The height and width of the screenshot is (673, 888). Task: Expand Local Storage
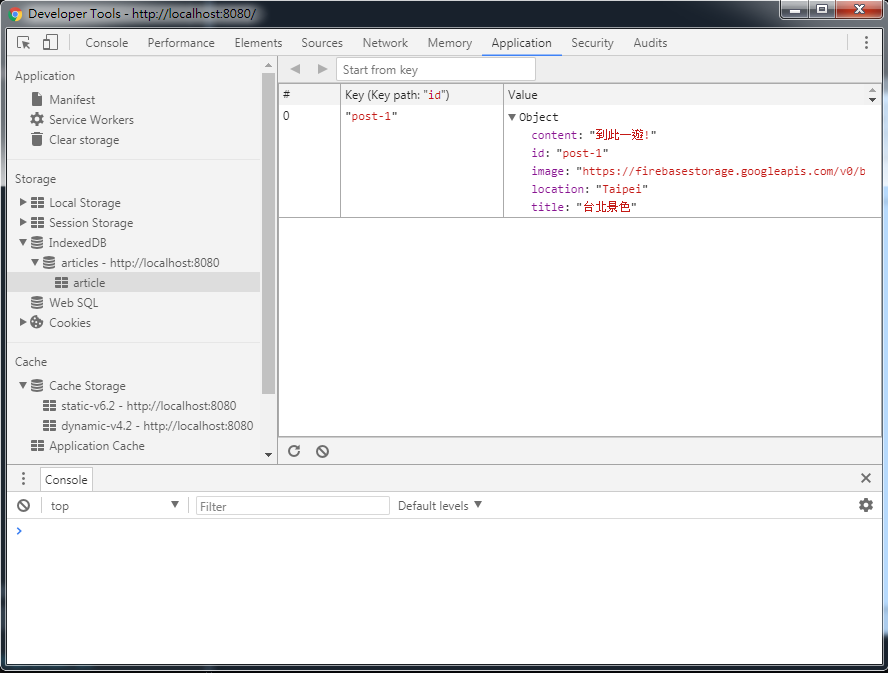click(x=23, y=202)
